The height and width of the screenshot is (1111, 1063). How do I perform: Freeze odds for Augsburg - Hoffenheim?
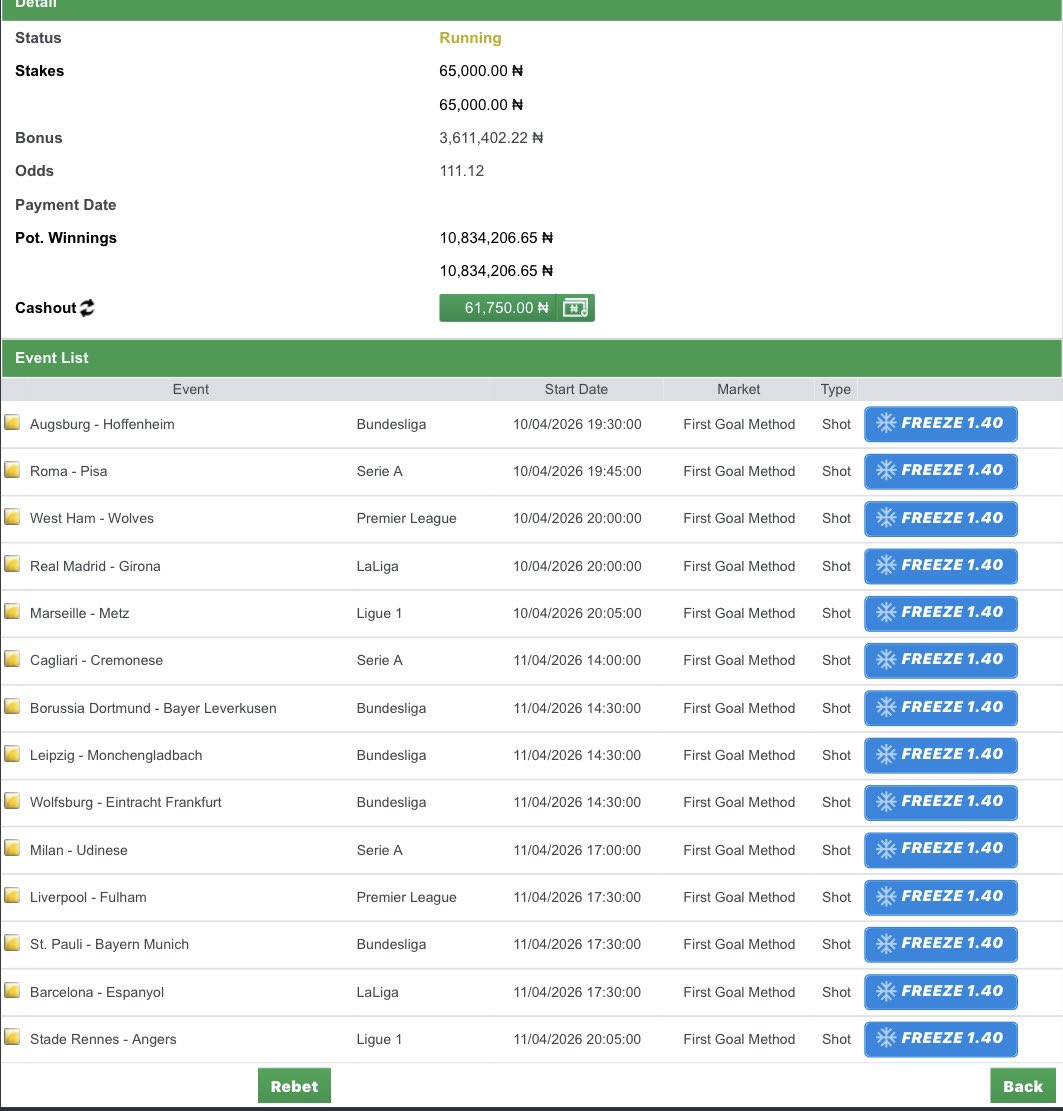pos(941,424)
